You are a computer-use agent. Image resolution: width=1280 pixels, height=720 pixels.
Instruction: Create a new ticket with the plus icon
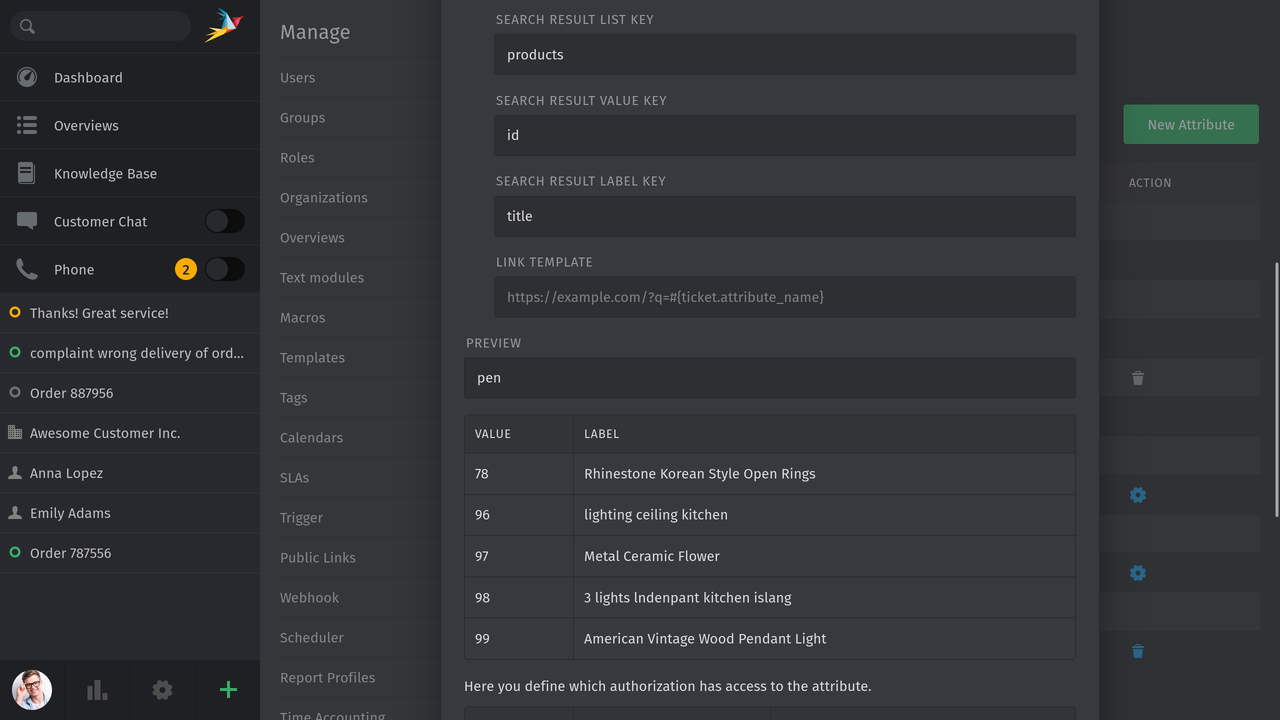[x=228, y=690]
